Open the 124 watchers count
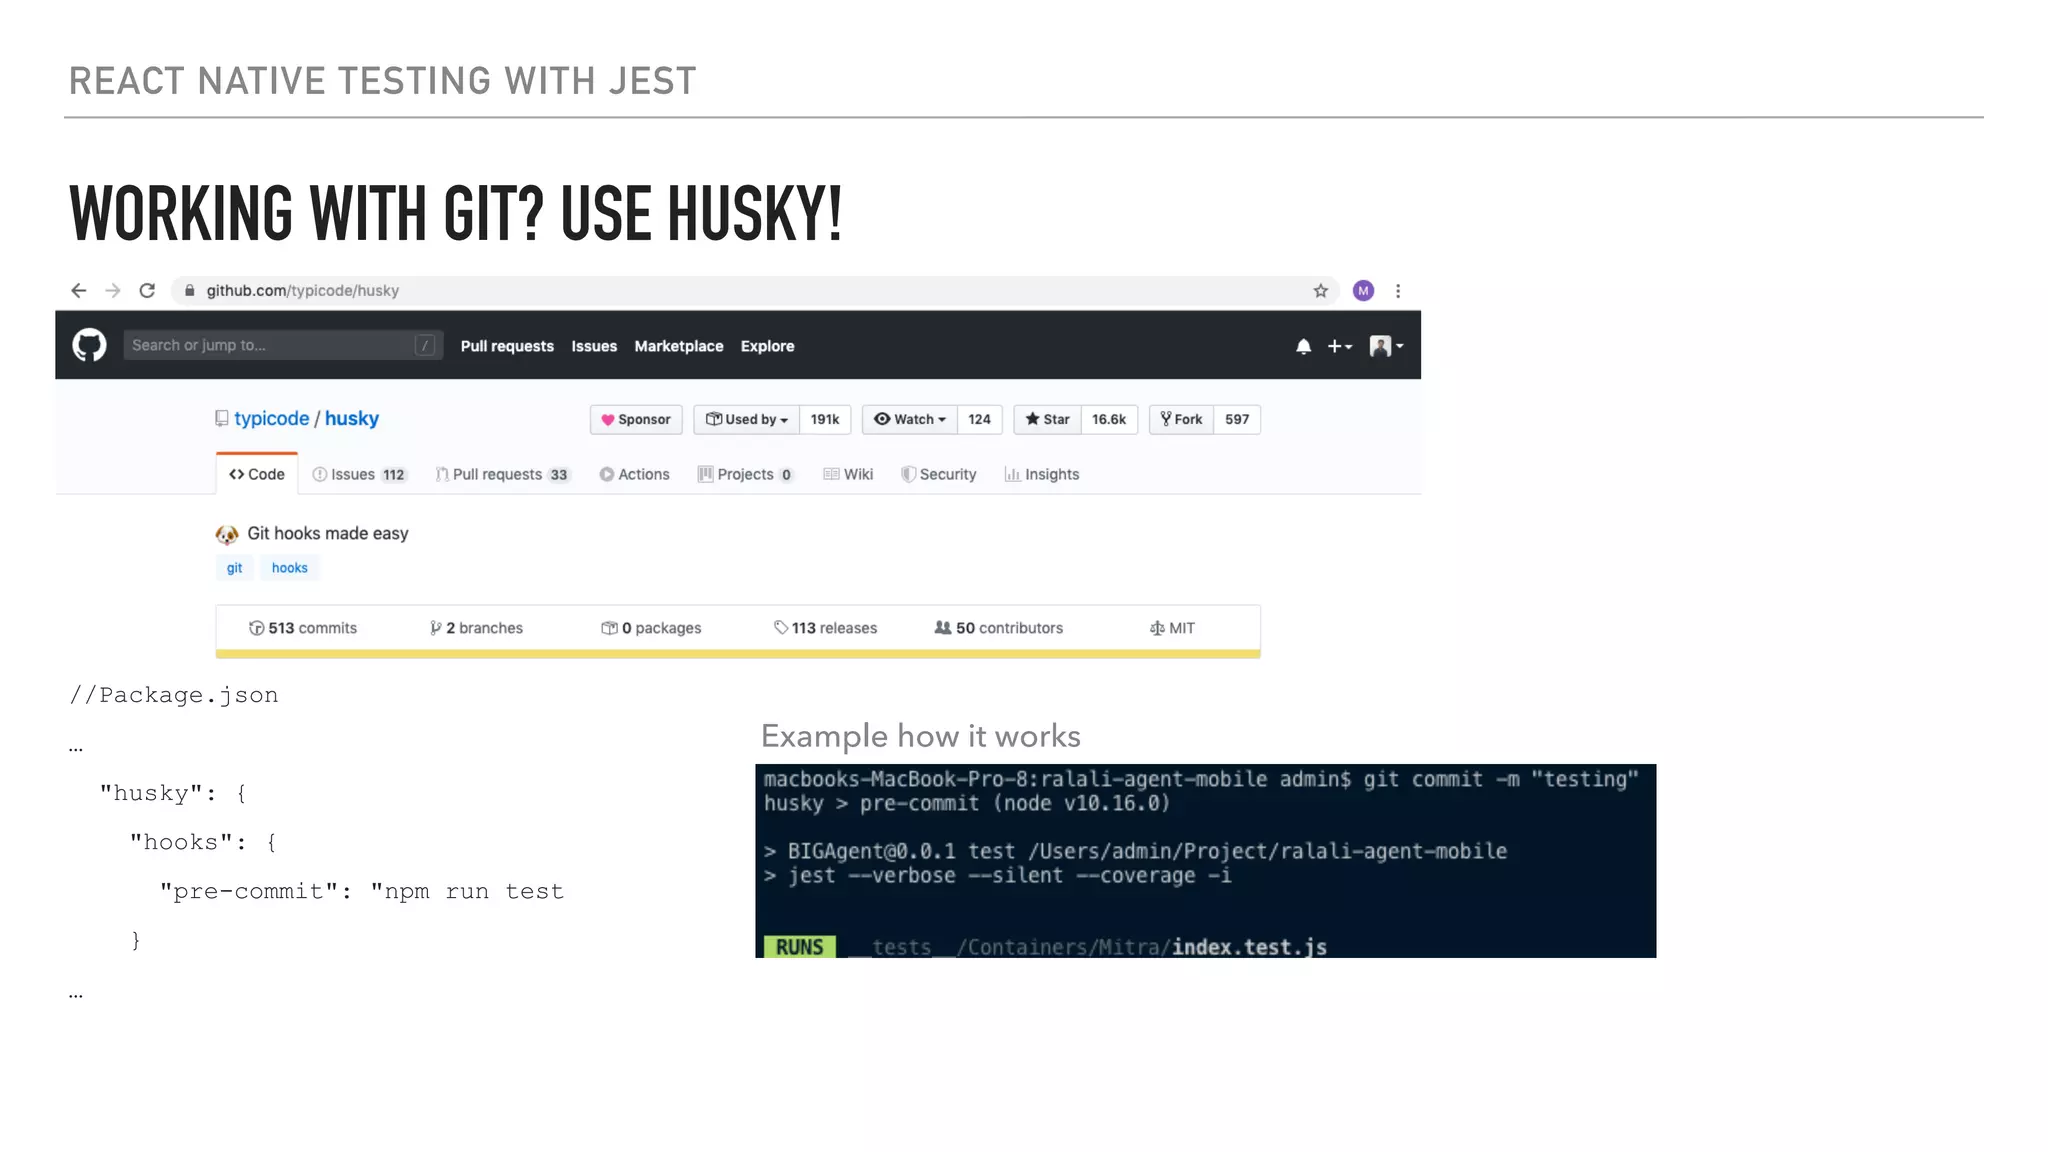 pos(980,420)
